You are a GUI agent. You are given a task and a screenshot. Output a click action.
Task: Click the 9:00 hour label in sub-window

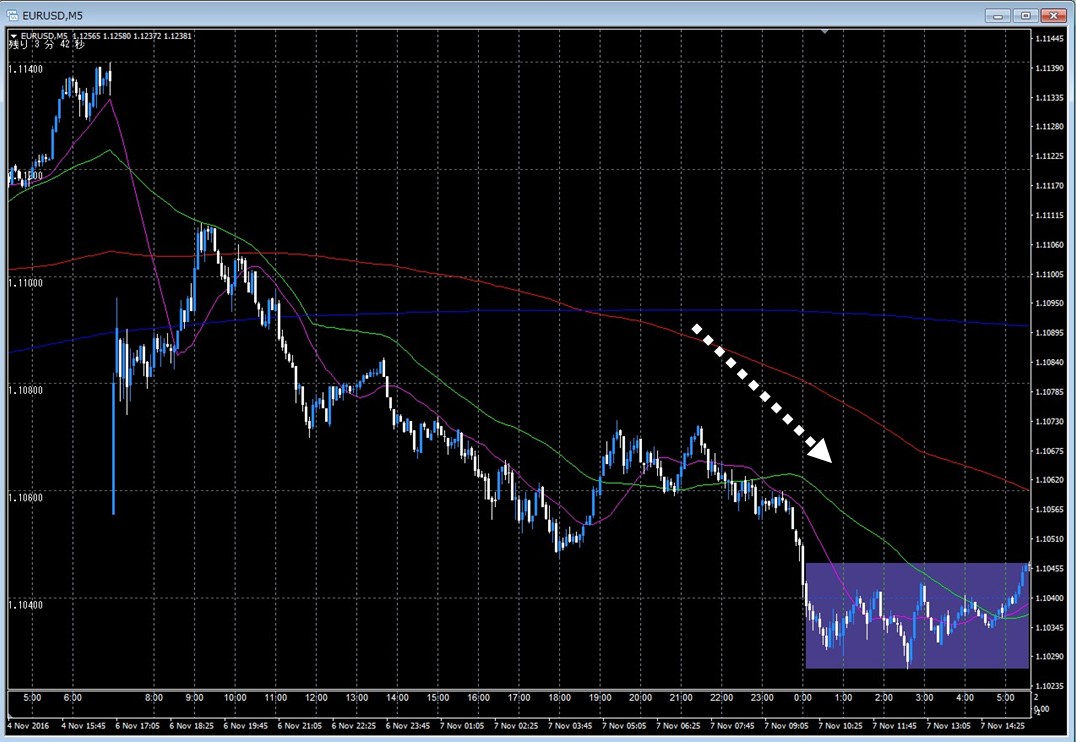tap(194, 697)
